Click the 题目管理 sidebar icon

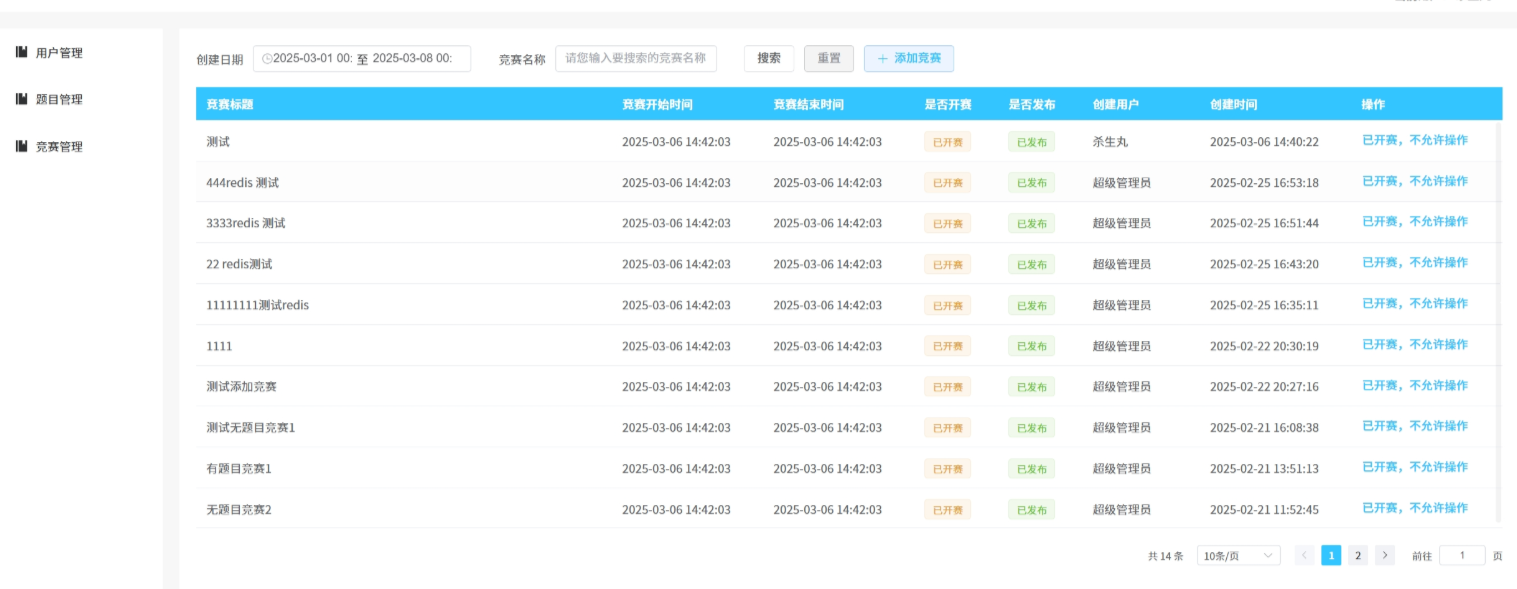click(21, 99)
